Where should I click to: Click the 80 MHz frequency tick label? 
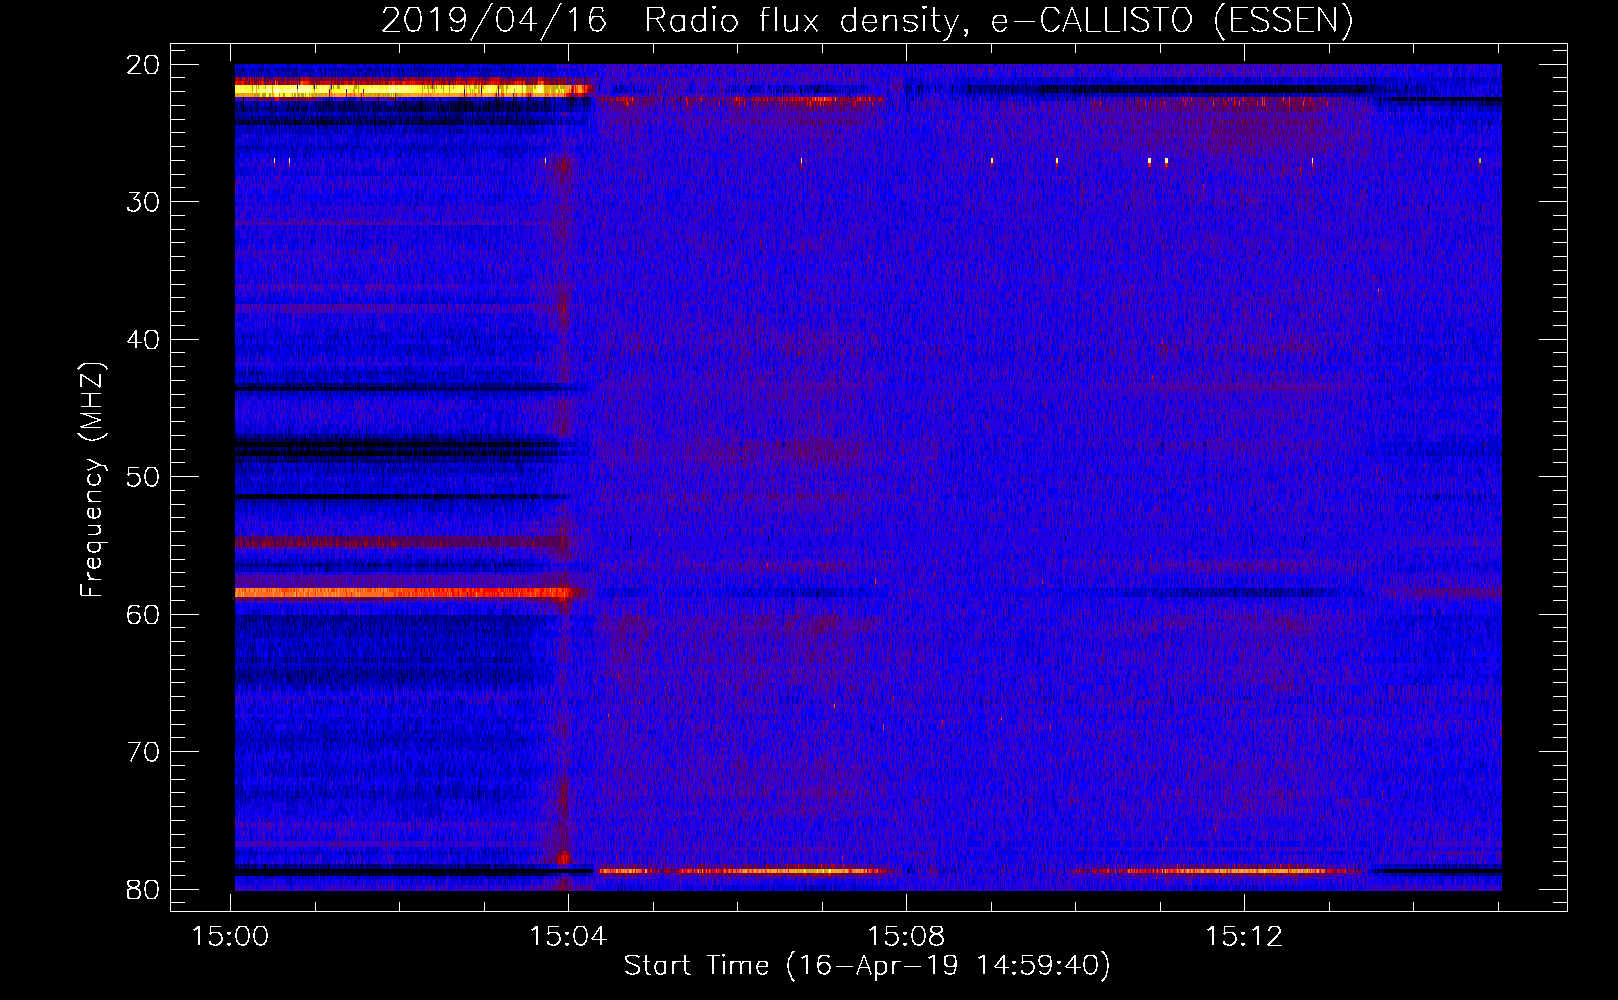tap(143, 889)
